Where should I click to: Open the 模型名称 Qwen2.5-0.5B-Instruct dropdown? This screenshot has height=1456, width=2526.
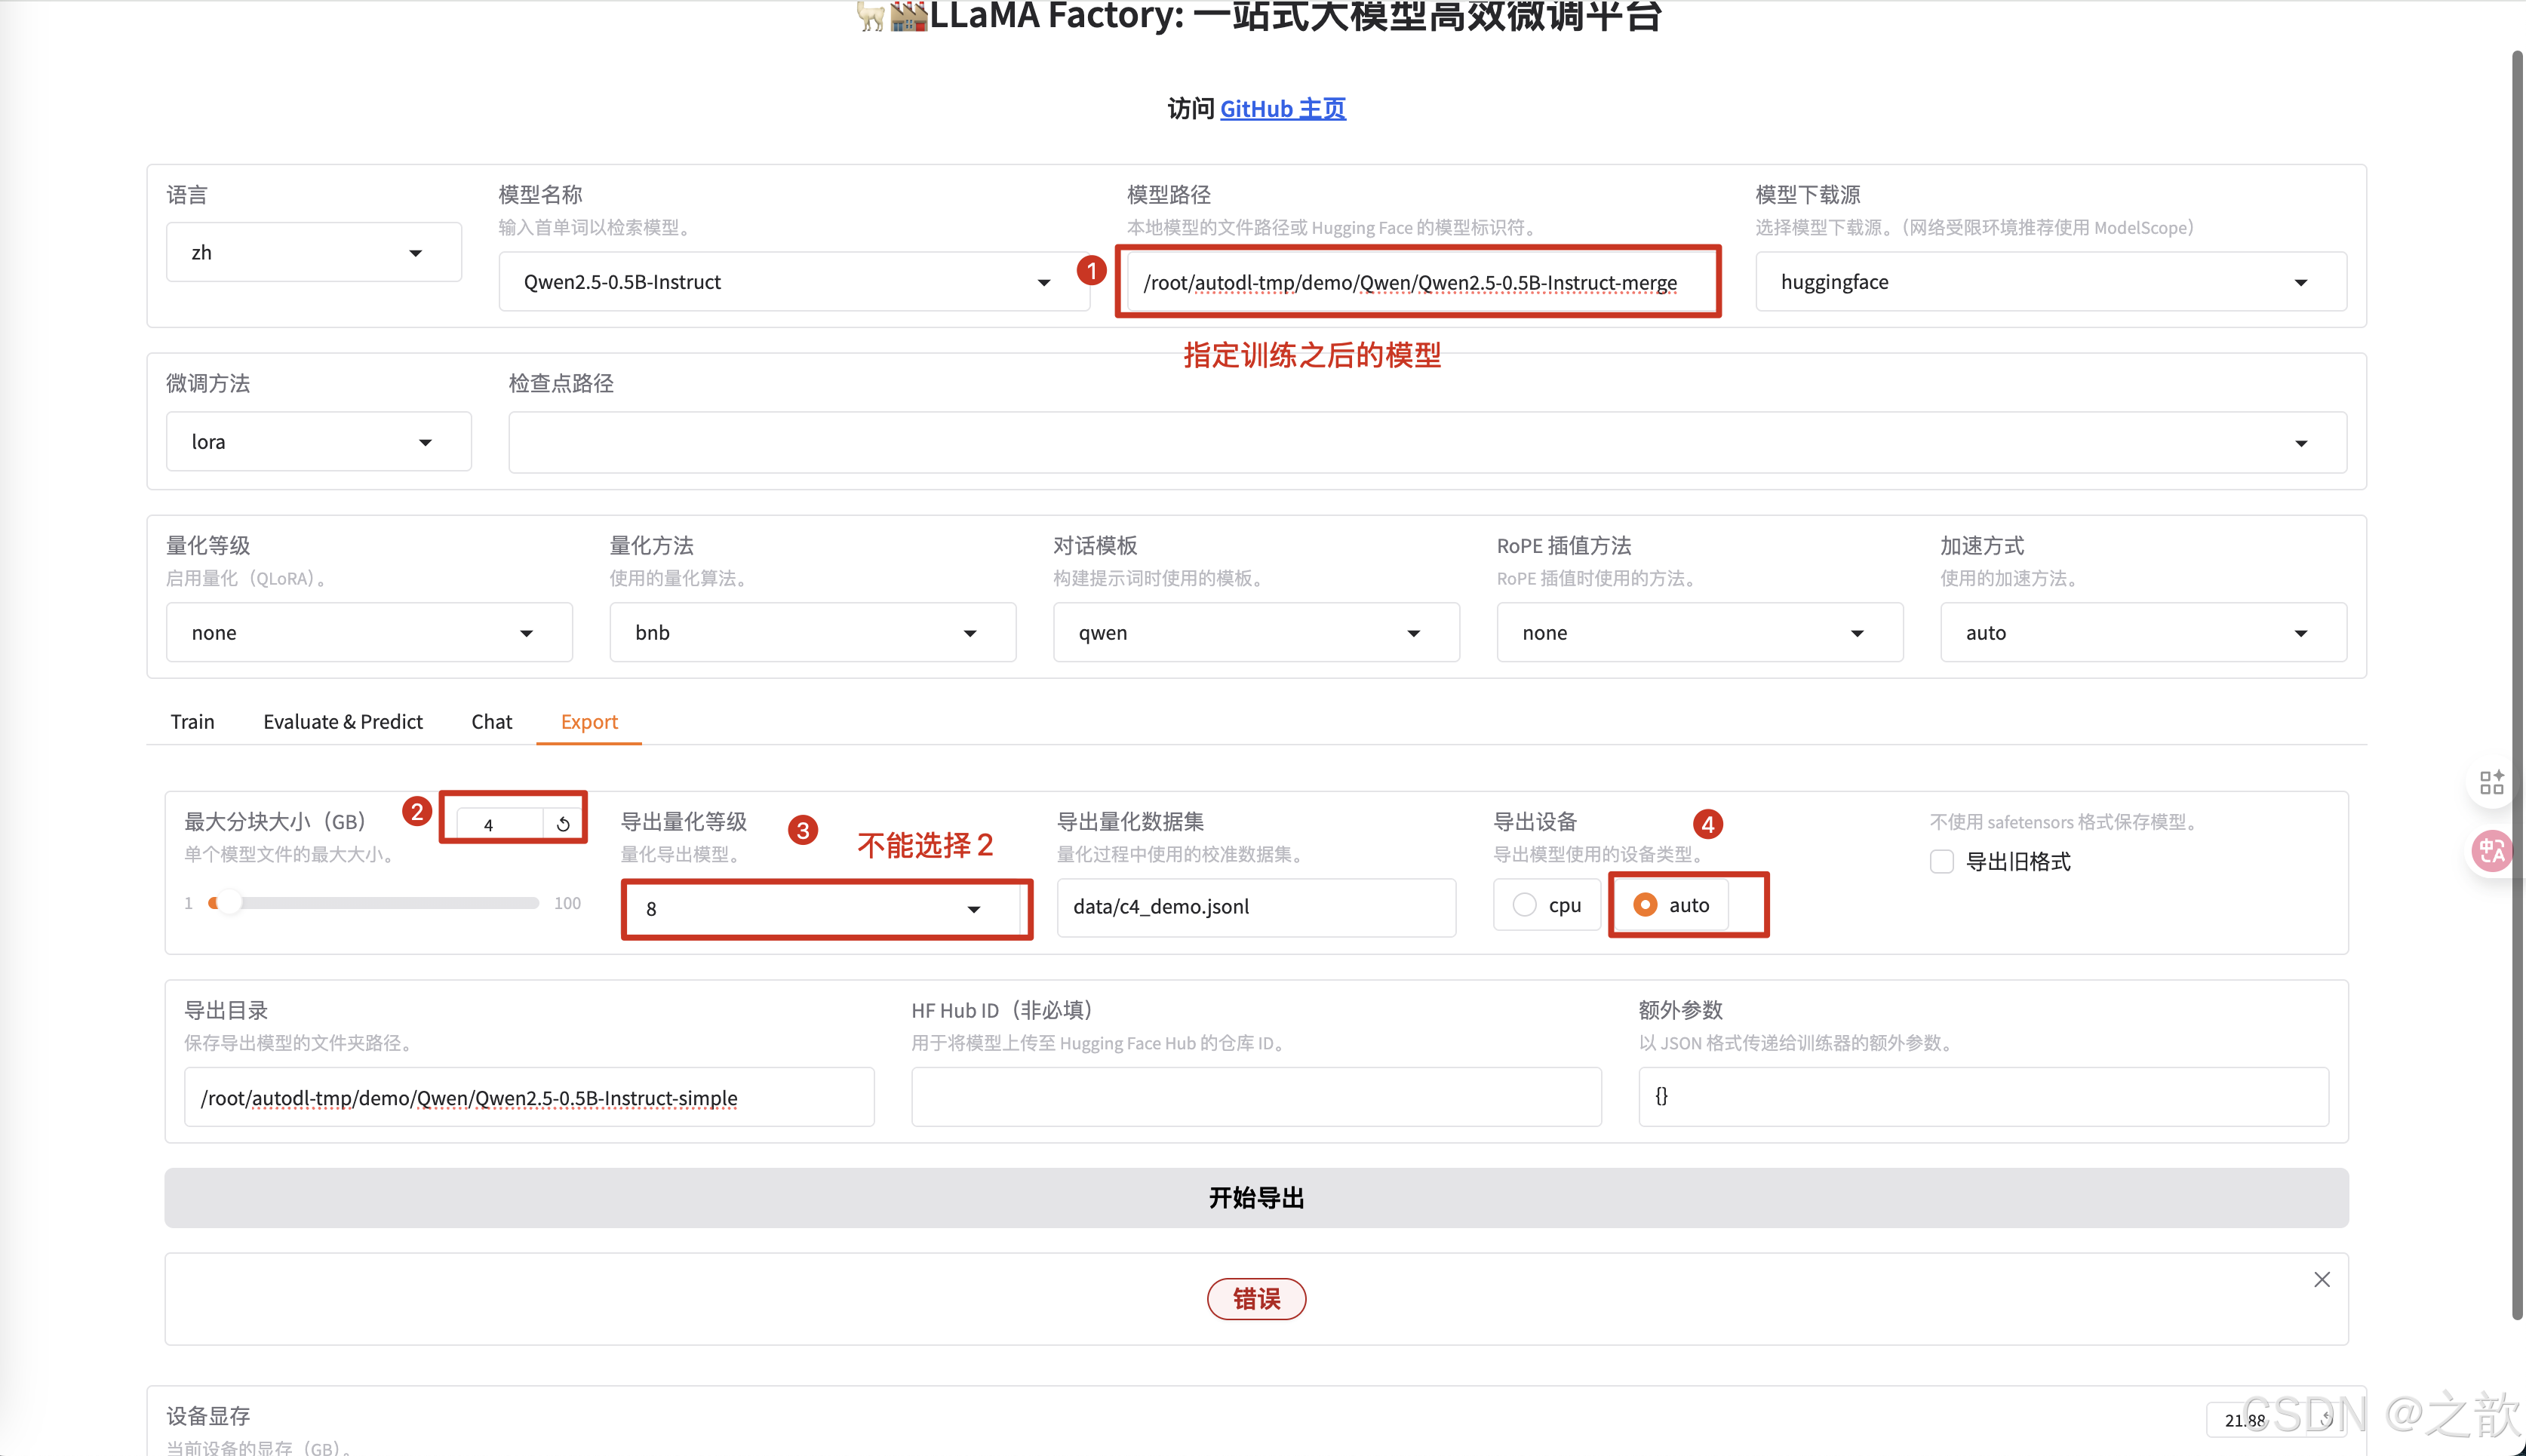(x=794, y=282)
